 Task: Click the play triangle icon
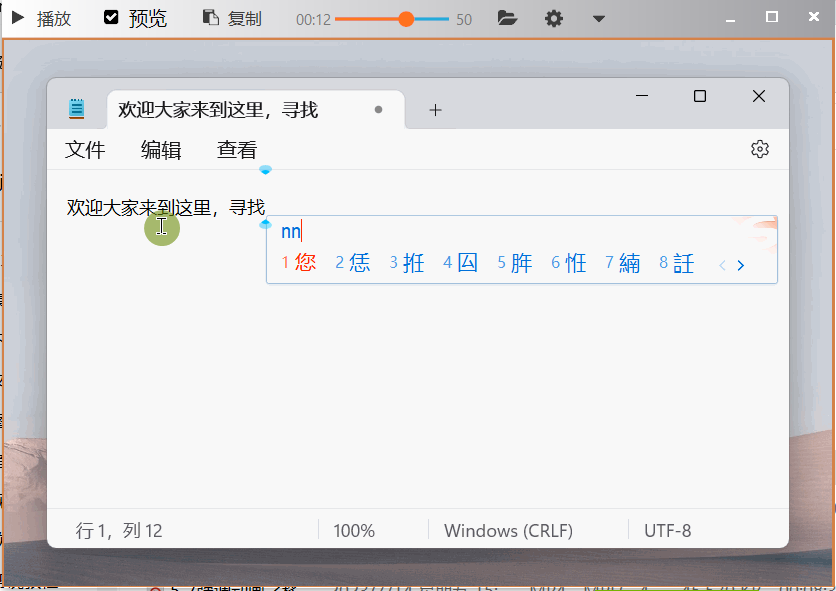pos(18,18)
